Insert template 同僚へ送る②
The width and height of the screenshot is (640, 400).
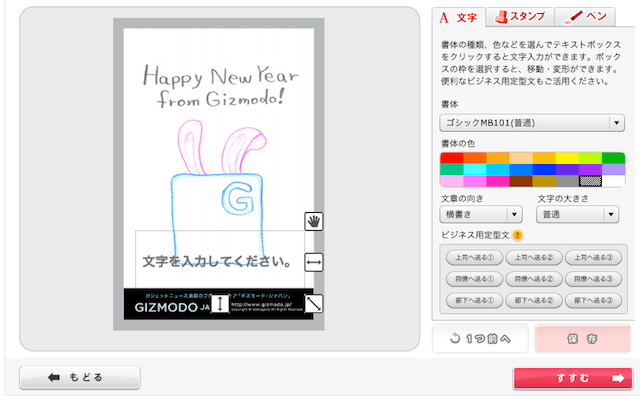coord(534,279)
